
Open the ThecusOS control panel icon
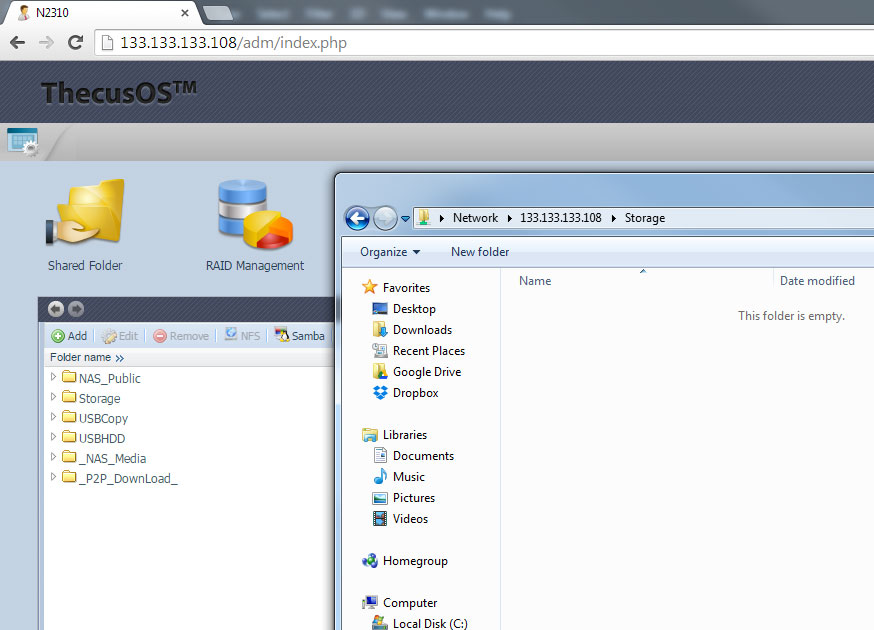point(22,142)
